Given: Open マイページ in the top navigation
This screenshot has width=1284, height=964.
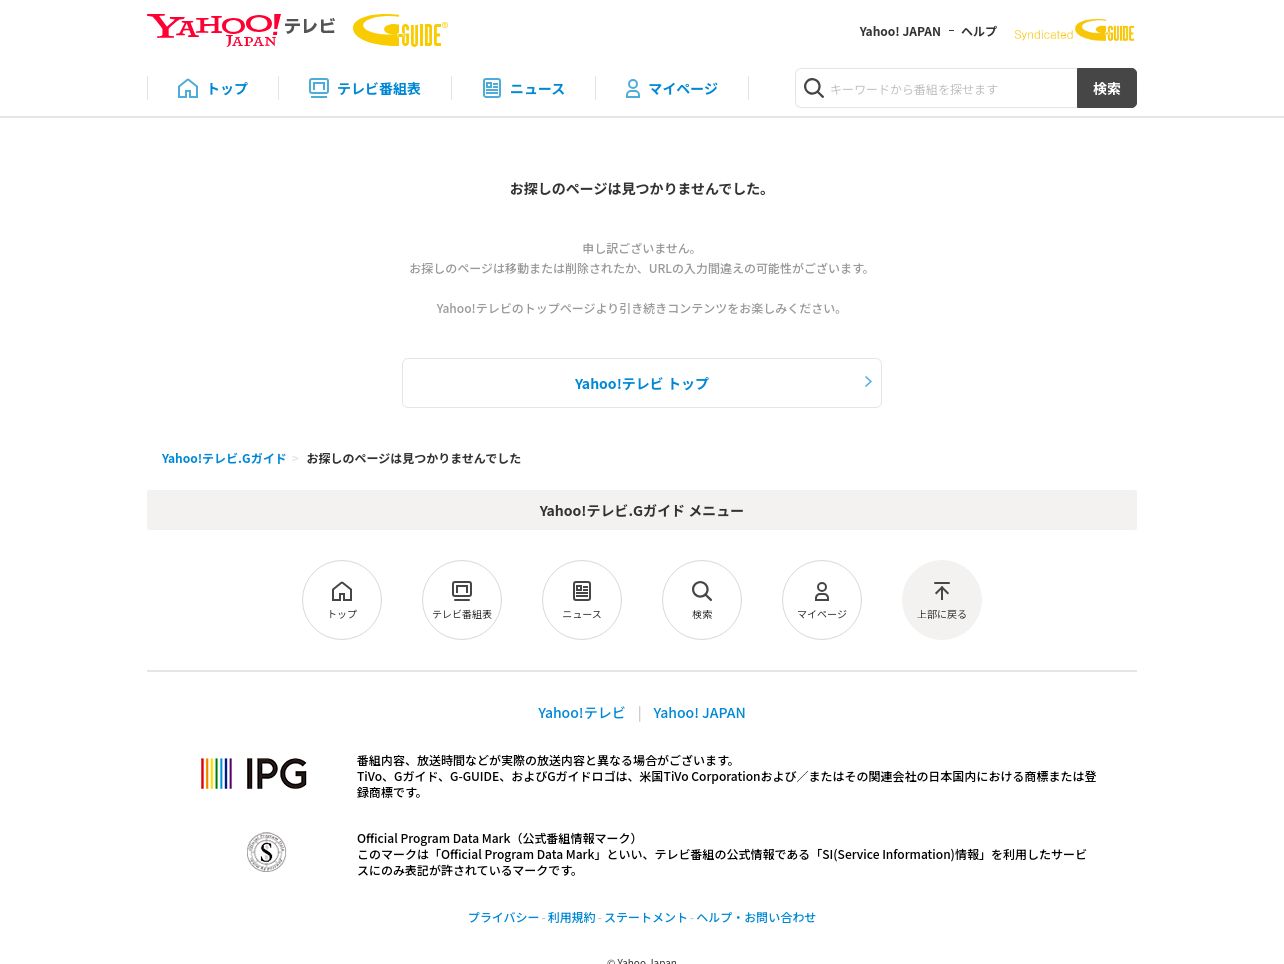Looking at the screenshot, I should 671,88.
